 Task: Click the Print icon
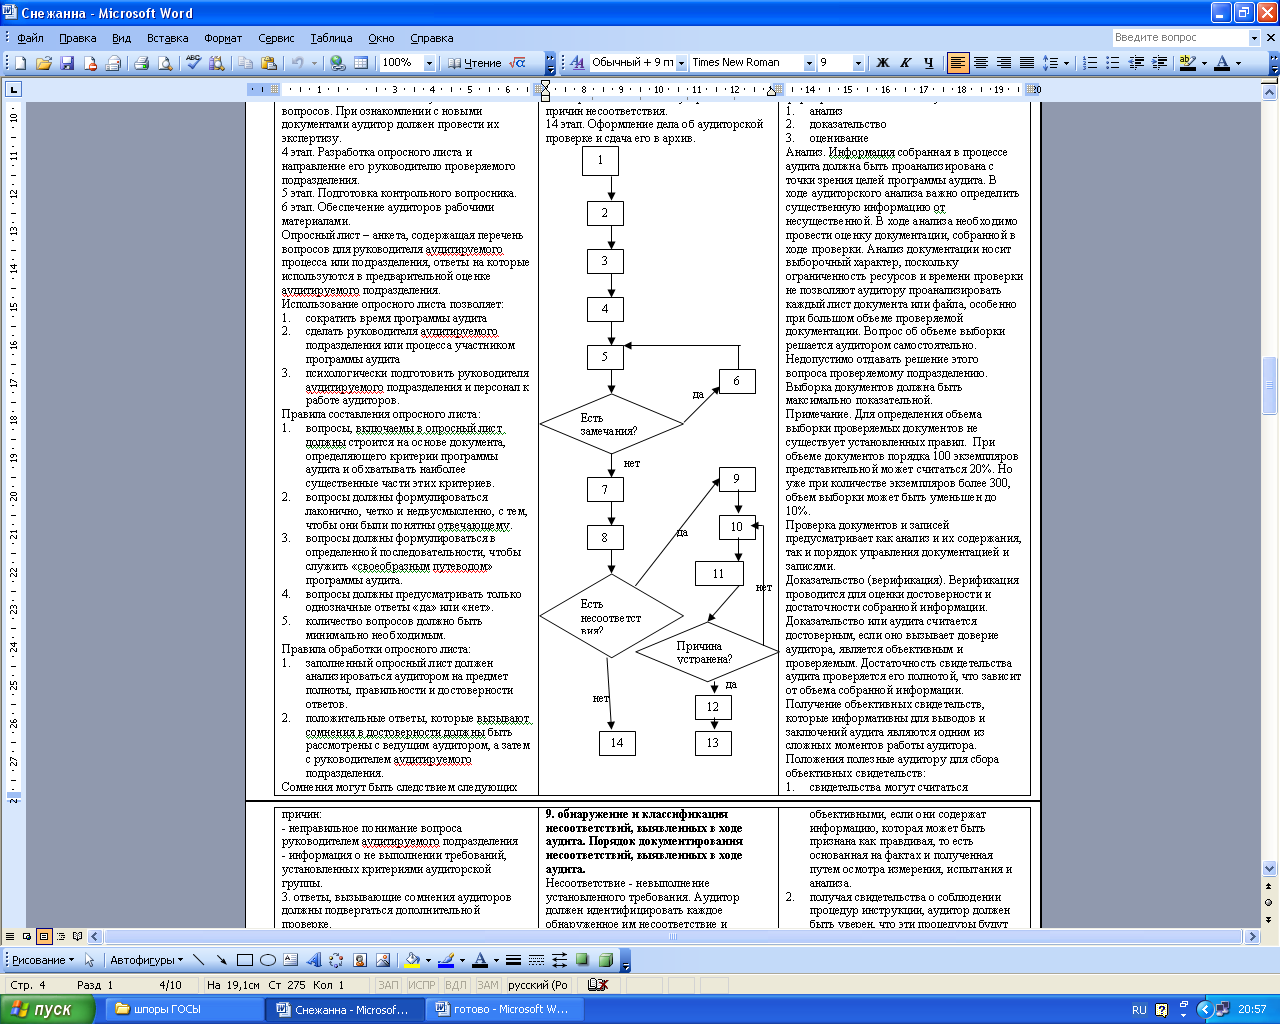pos(141,63)
